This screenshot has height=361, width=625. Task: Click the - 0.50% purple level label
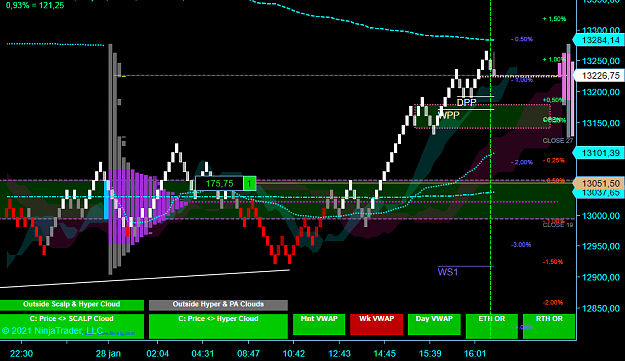(522, 39)
